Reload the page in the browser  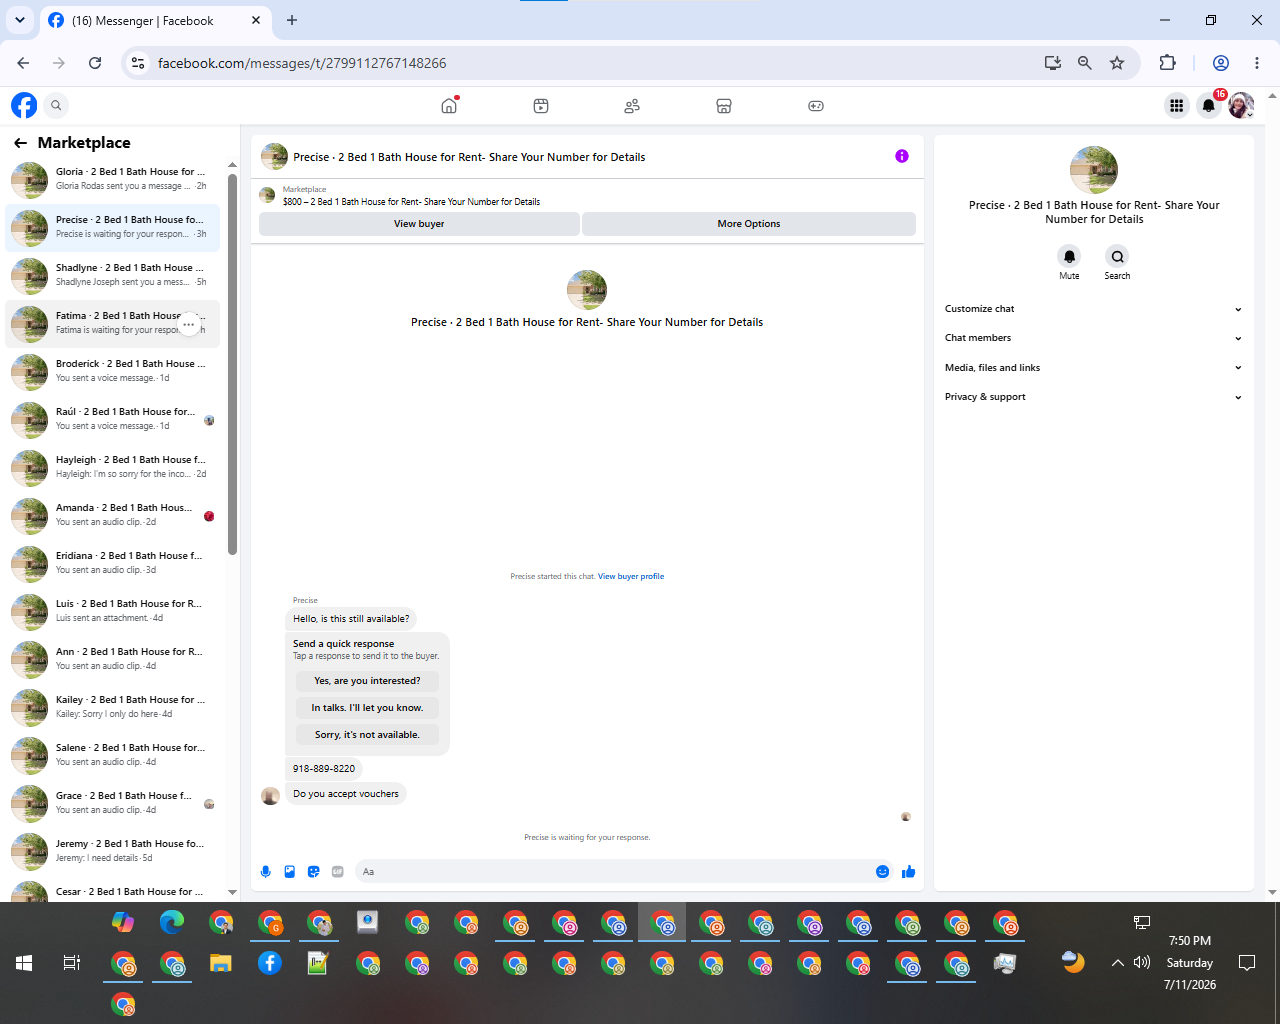pos(95,63)
